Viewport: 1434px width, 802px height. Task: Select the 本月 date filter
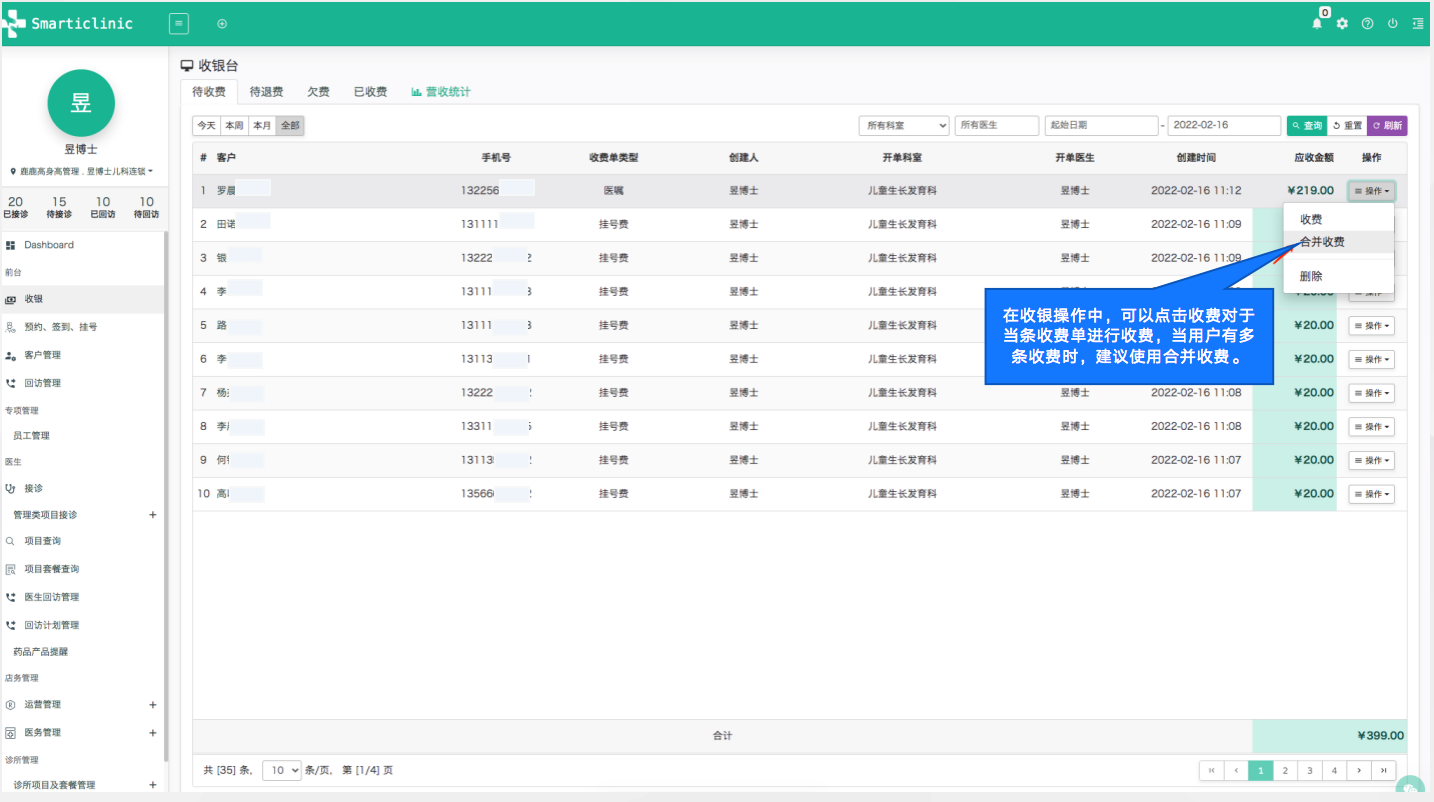click(262, 126)
